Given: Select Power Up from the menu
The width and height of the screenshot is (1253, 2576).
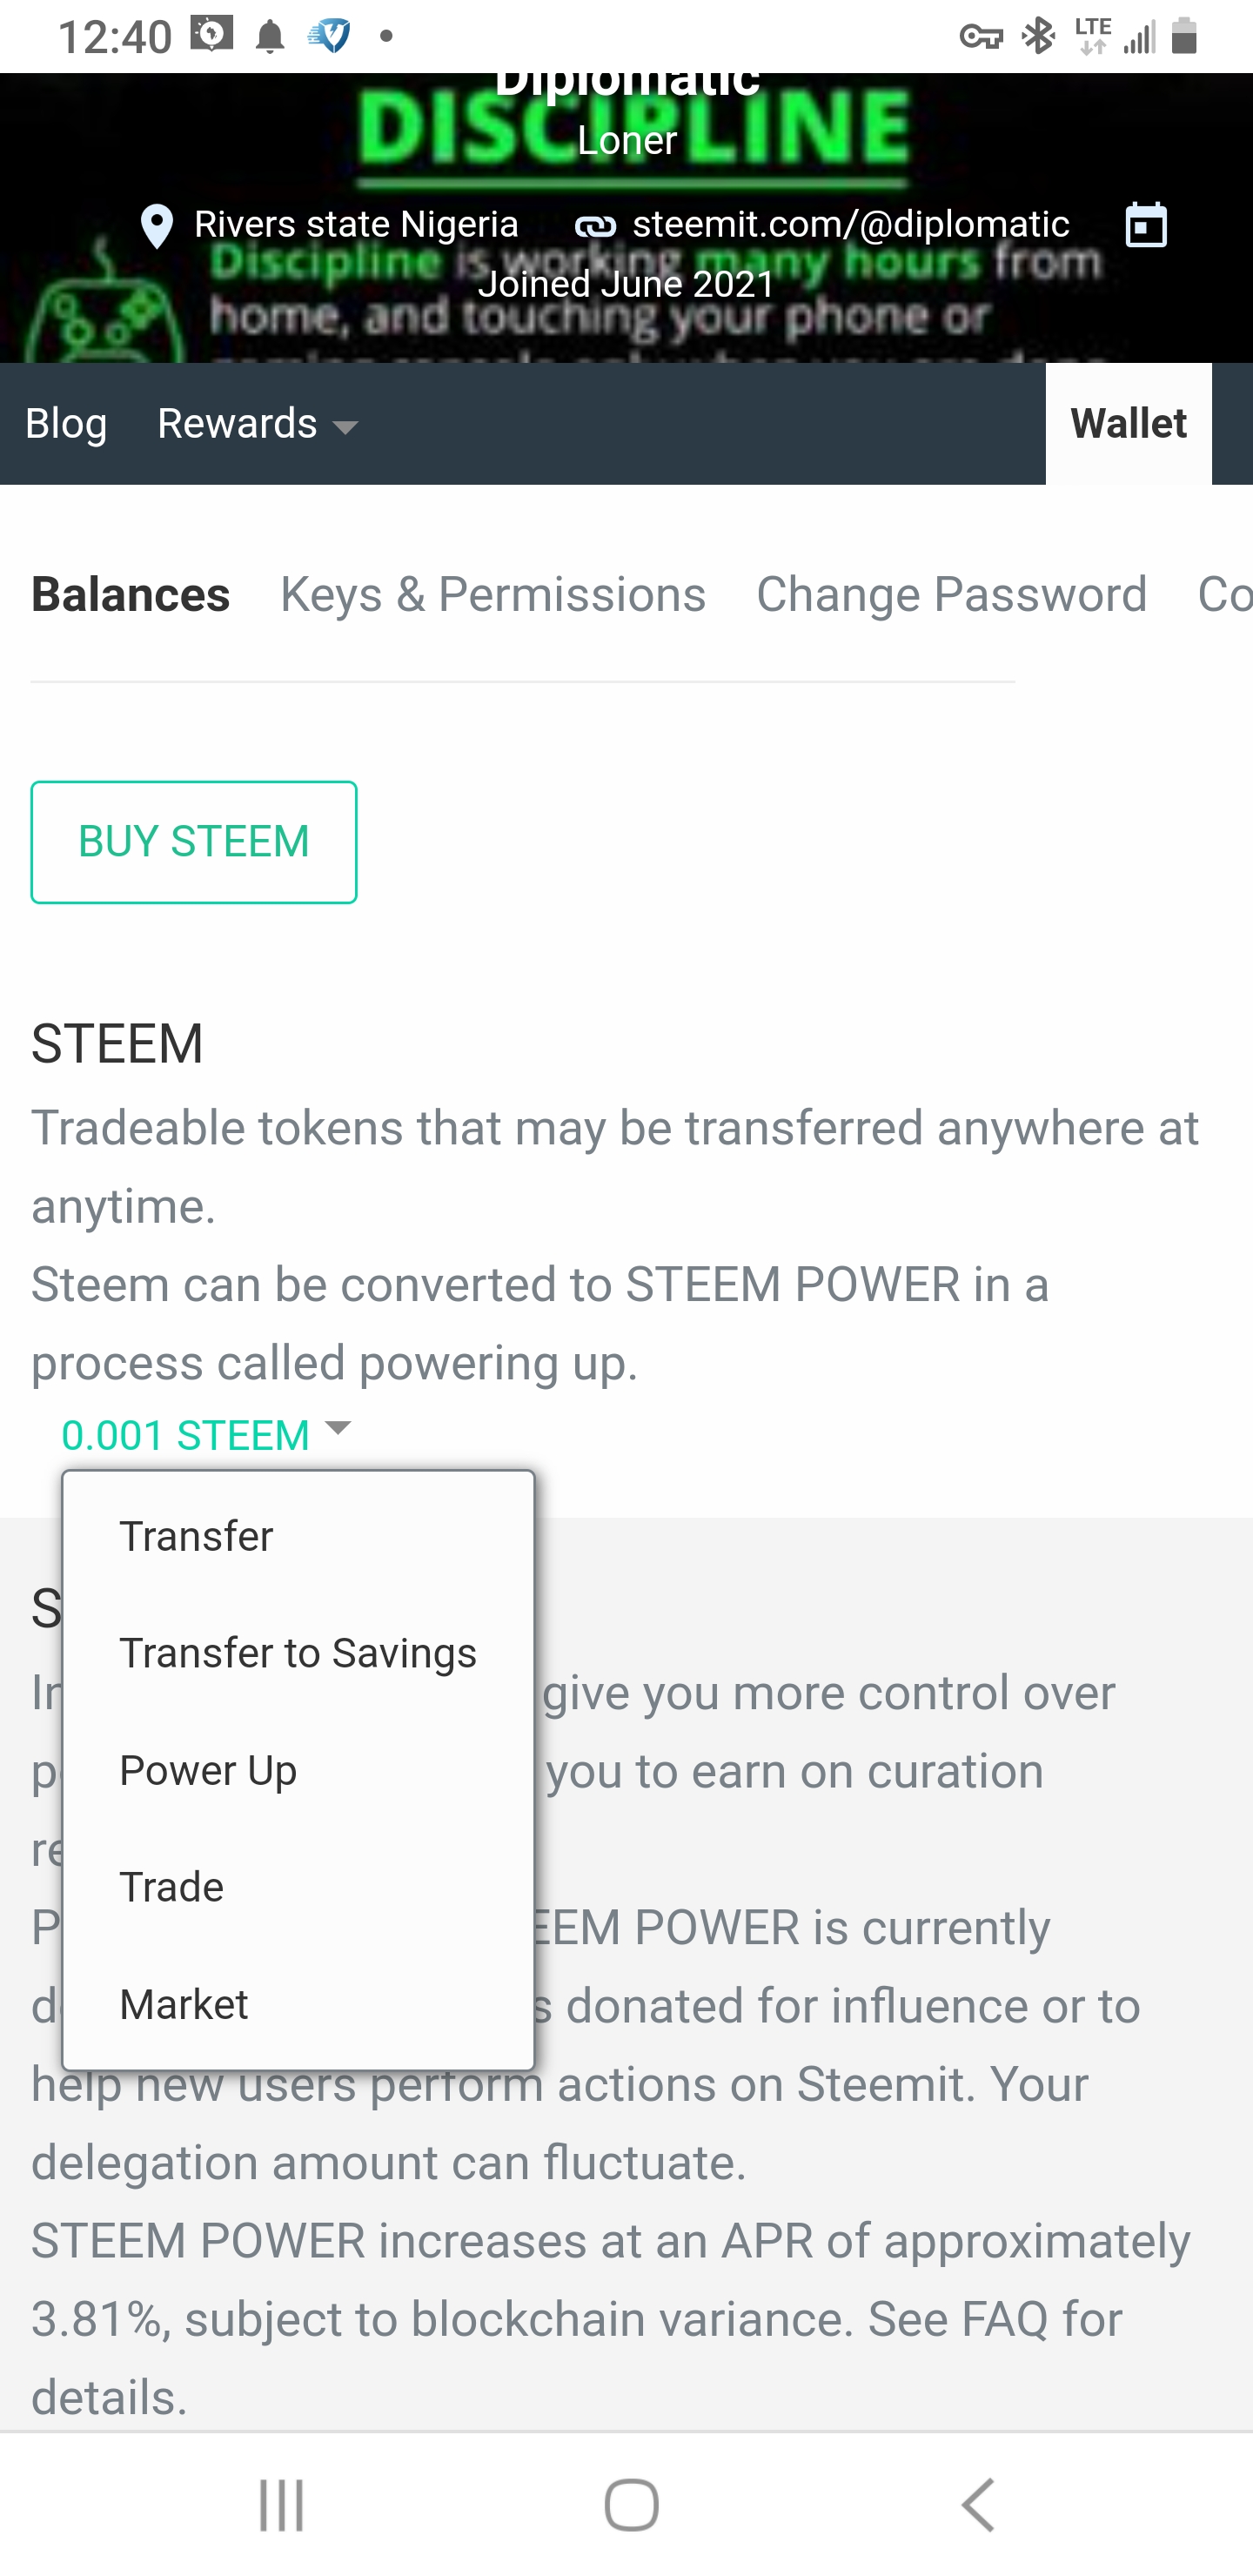Looking at the screenshot, I should pyautogui.click(x=298, y=1770).
